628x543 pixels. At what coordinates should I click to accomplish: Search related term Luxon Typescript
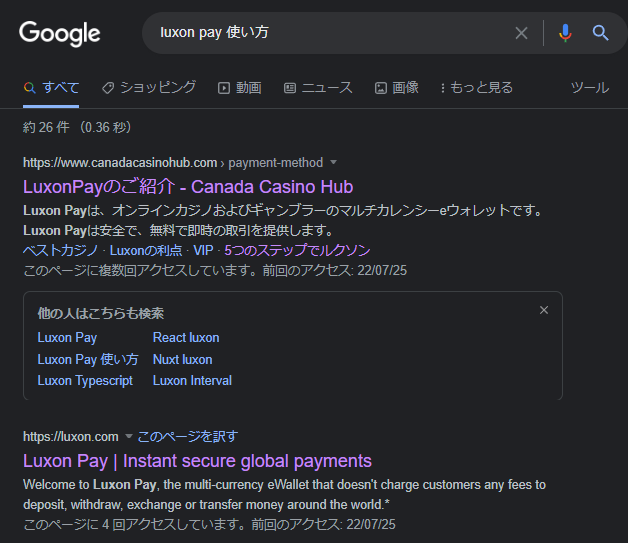[x=85, y=380]
